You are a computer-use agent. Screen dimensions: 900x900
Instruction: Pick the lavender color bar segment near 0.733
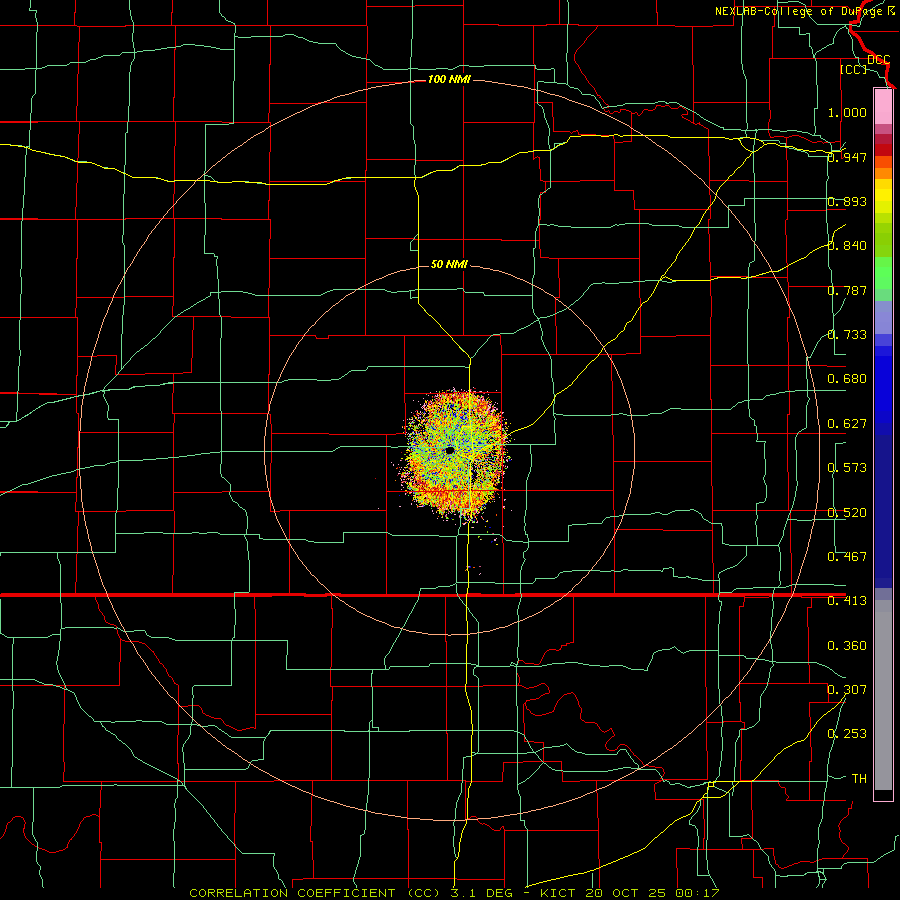[883, 317]
